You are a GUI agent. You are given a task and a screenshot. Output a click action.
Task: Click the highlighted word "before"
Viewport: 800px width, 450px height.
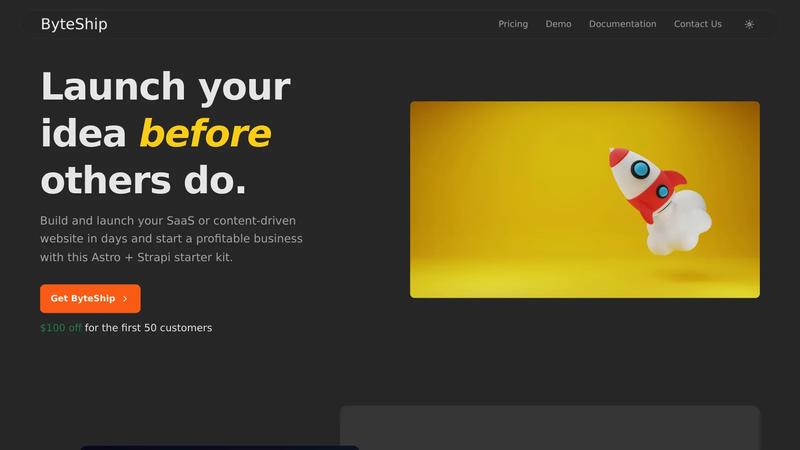[x=205, y=134]
